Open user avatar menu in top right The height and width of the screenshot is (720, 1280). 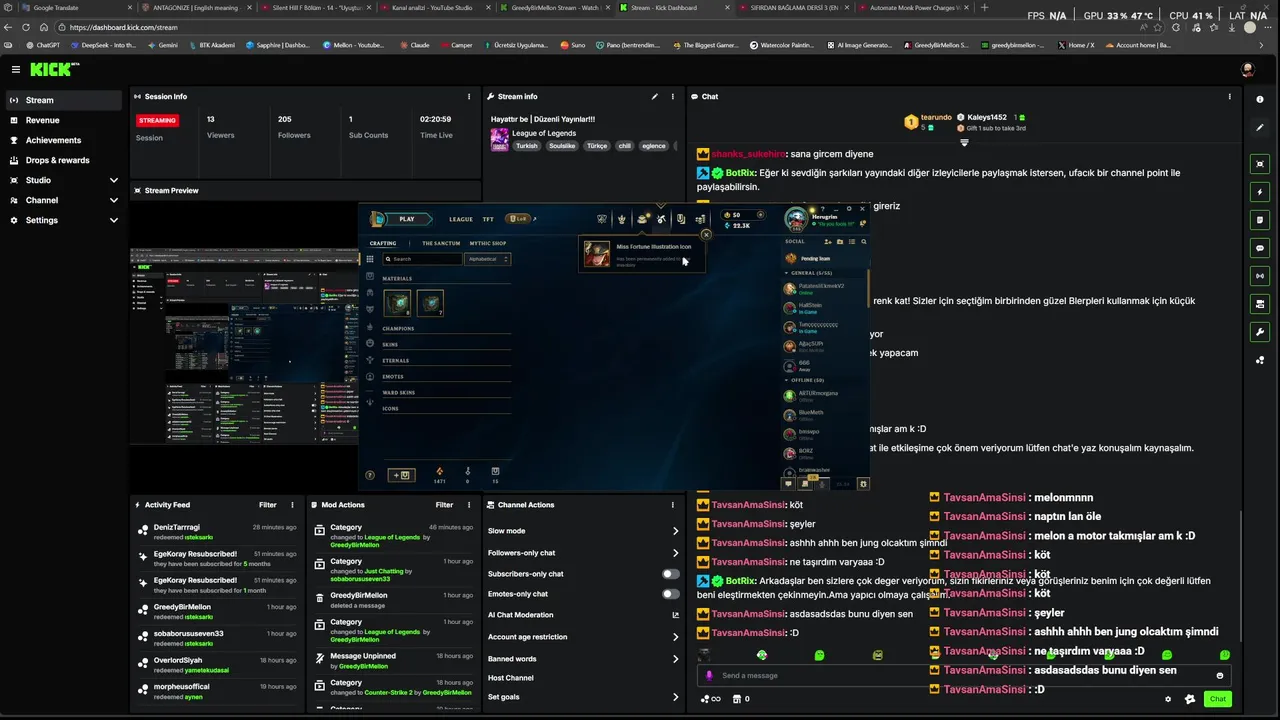[x=1247, y=69]
